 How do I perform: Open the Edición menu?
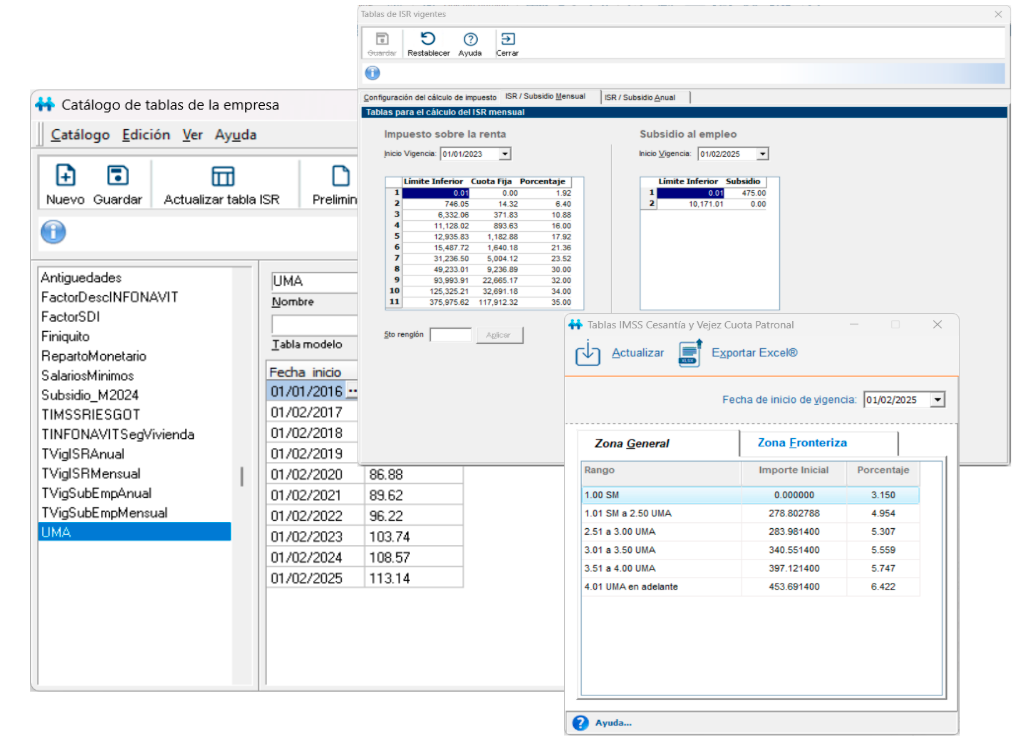pos(146,135)
